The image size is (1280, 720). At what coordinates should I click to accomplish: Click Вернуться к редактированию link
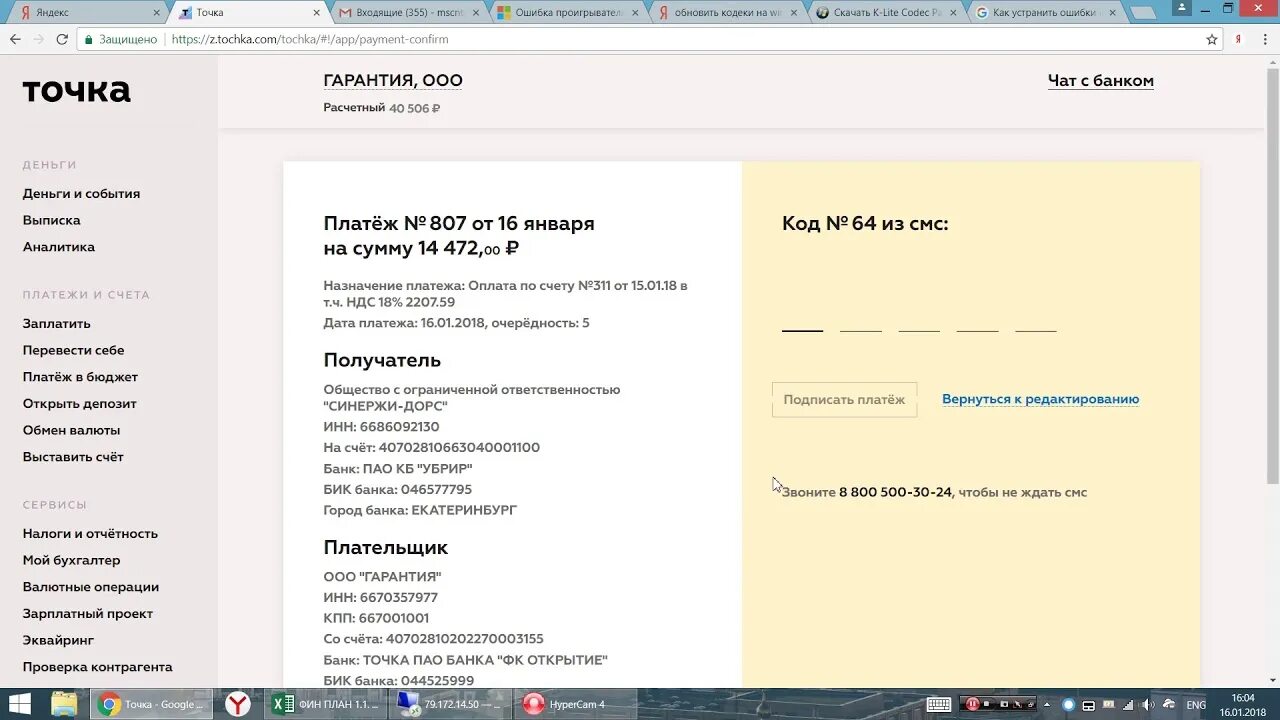click(x=1040, y=399)
